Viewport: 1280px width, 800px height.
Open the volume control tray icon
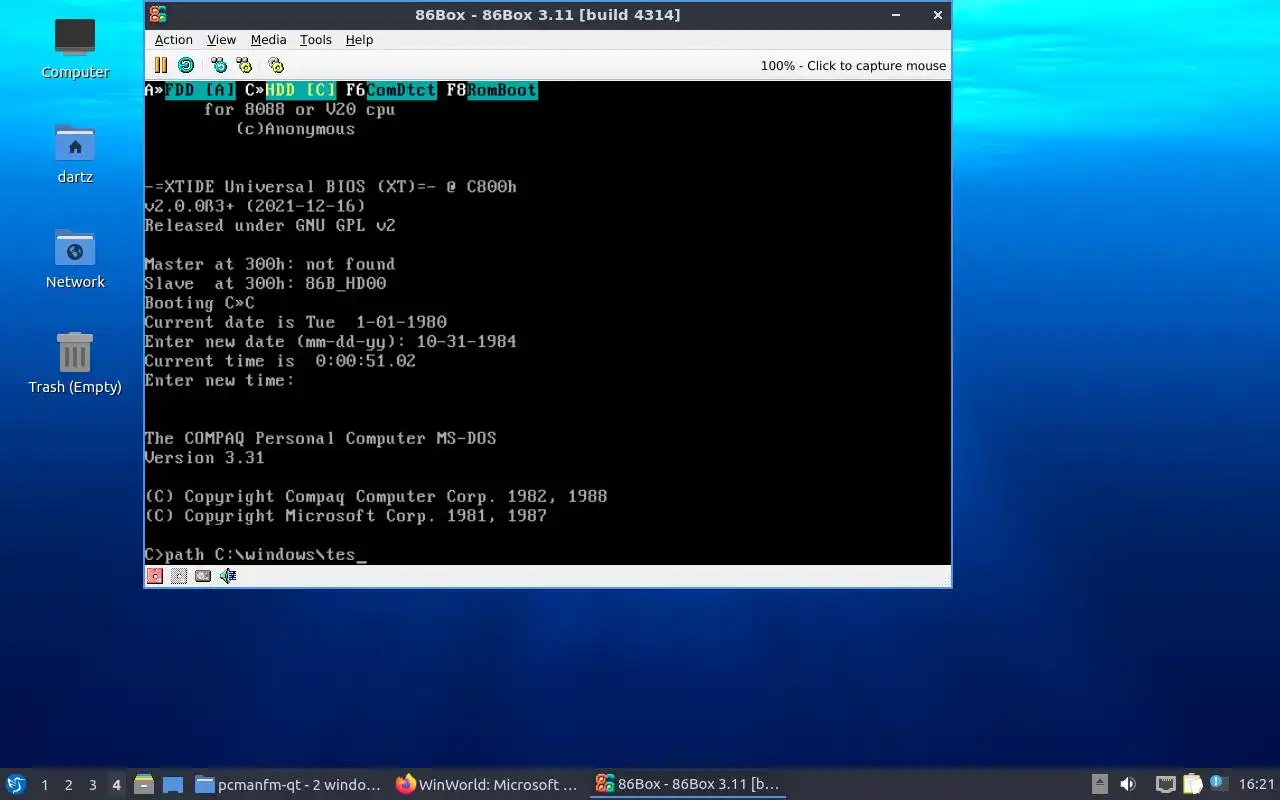(1128, 785)
